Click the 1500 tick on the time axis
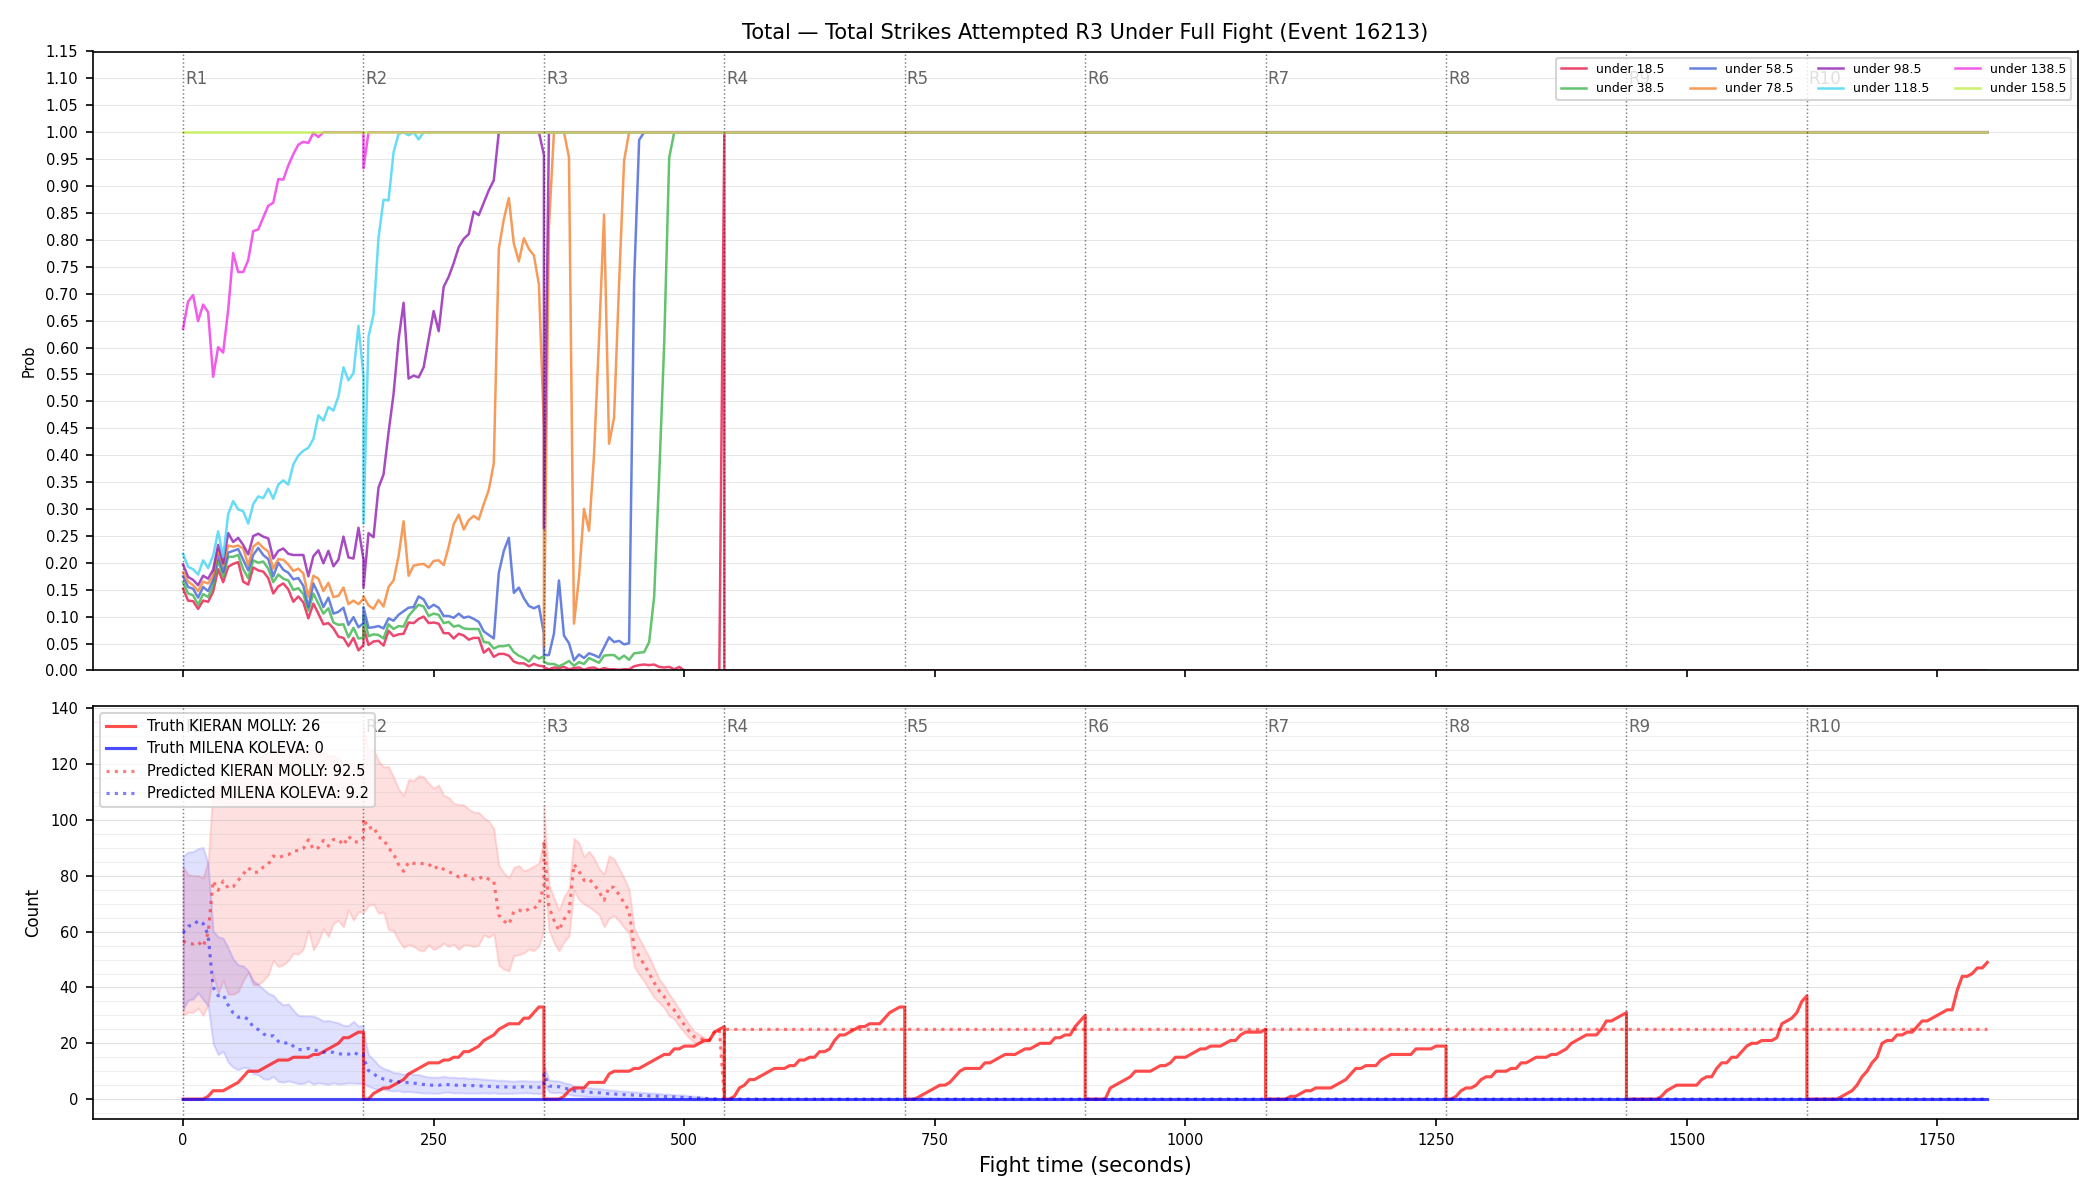The height and width of the screenshot is (1200, 2100). click(1687, 1139)
